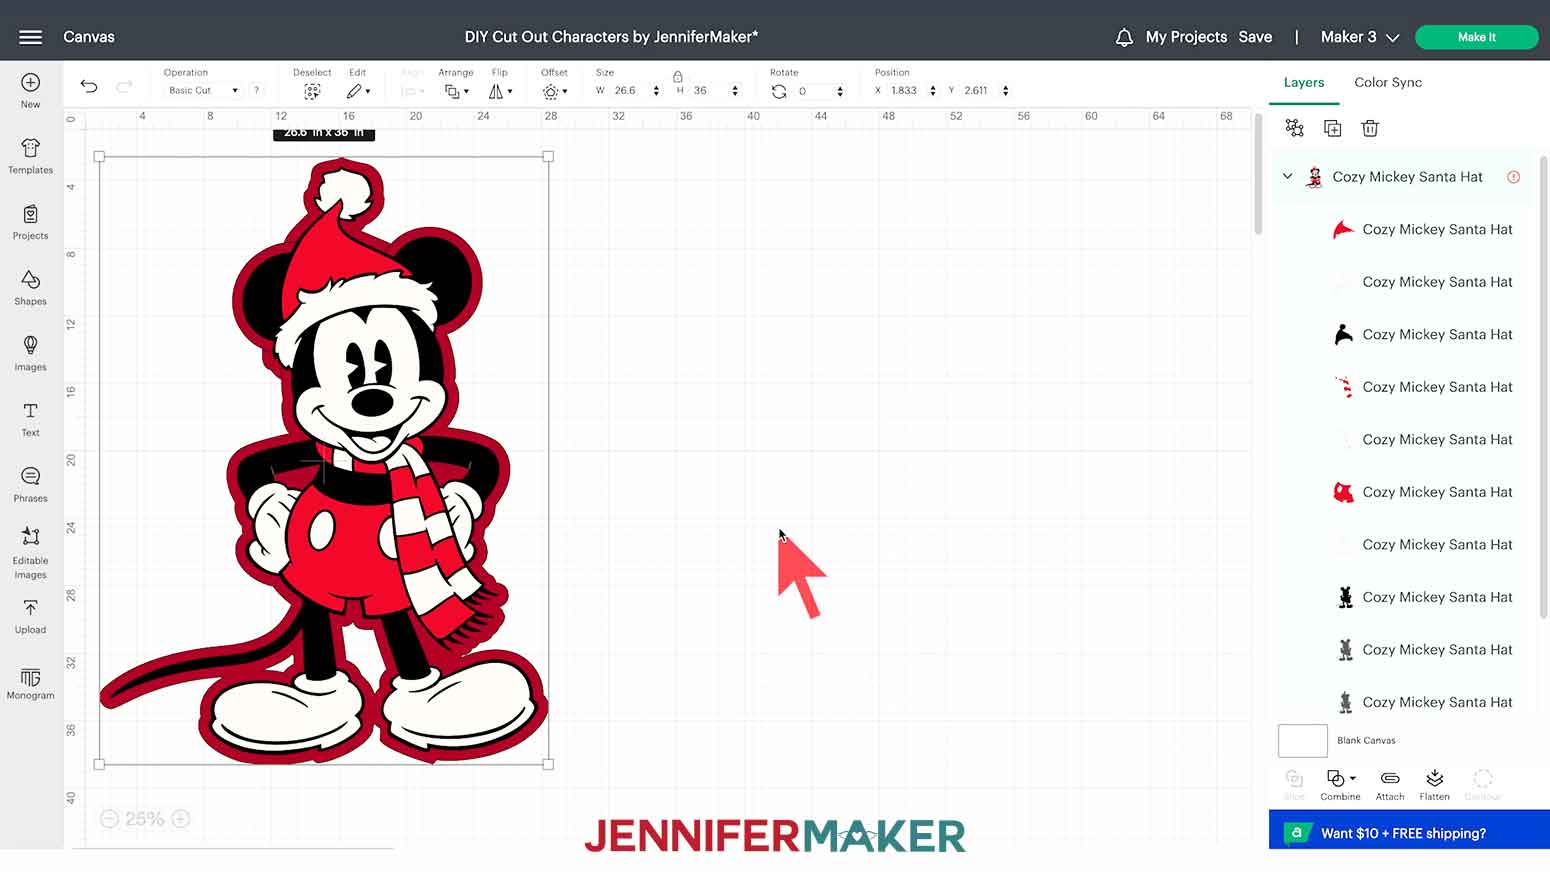The width and height of the screenshot is (1550, 872).
Task: Delete layer with the trash icon
Action: tap(1370, 128)
